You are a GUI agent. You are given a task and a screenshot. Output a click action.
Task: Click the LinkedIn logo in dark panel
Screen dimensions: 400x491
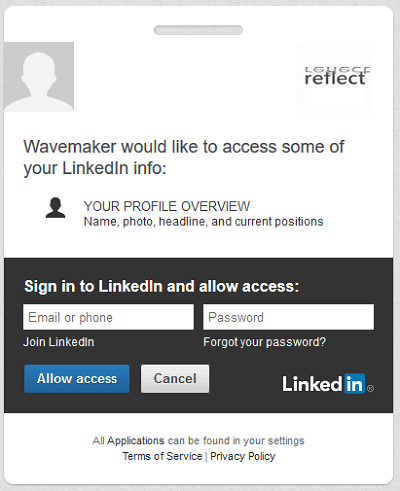pyautogui.click(x=323, y=384)
